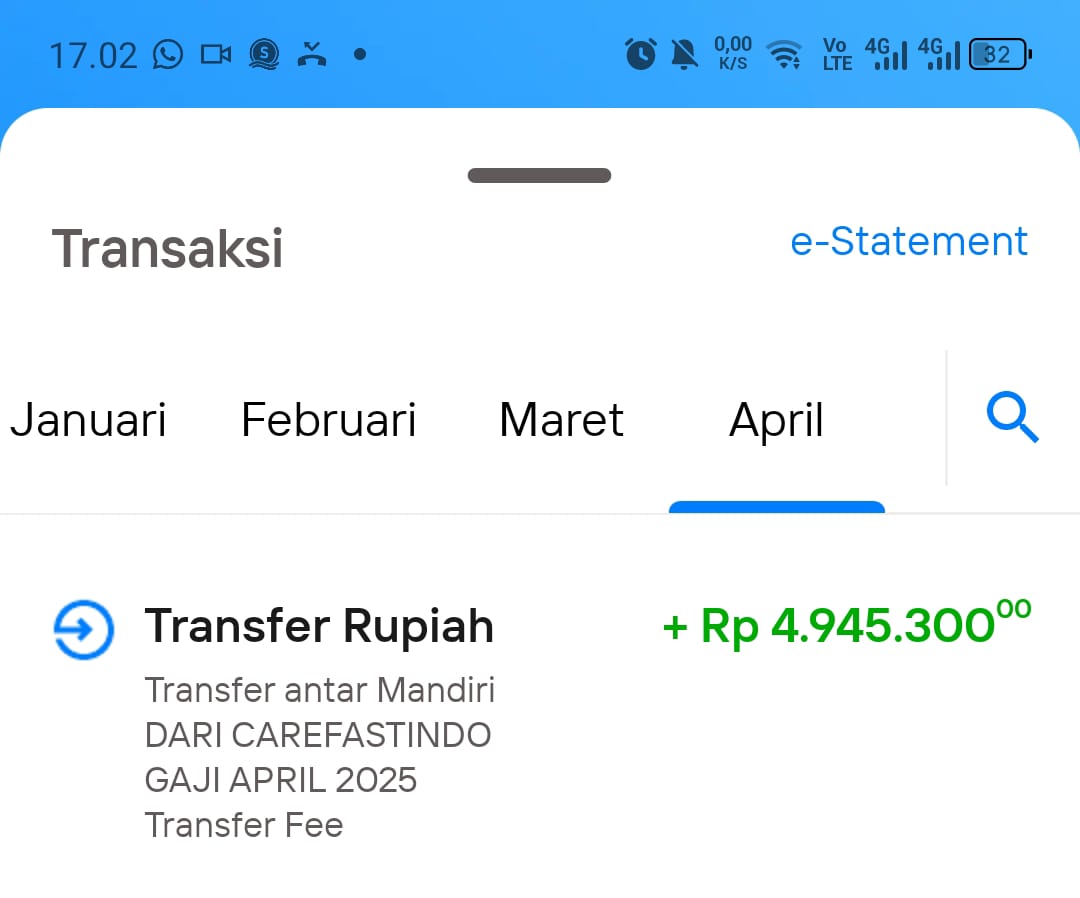Tap the + Rp 4.945.300 amount
This screenshot has height=898, width=1080.
pos(847,625)
